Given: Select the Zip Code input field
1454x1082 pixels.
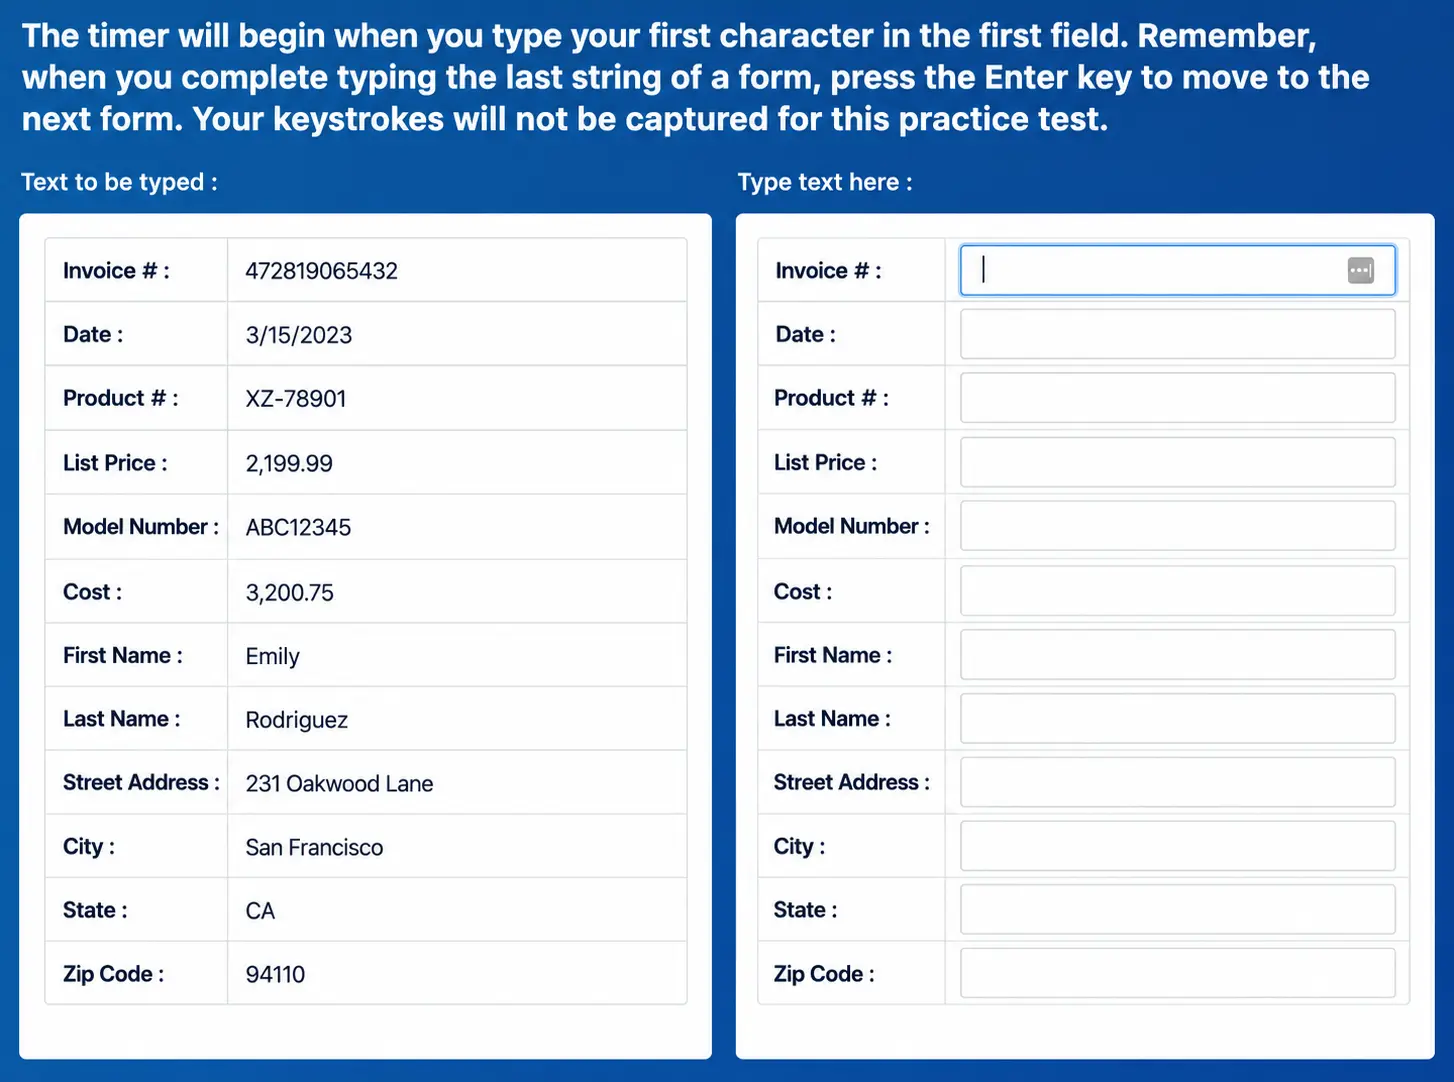Looking at the screenshot, I should [x=1177, y=973].
